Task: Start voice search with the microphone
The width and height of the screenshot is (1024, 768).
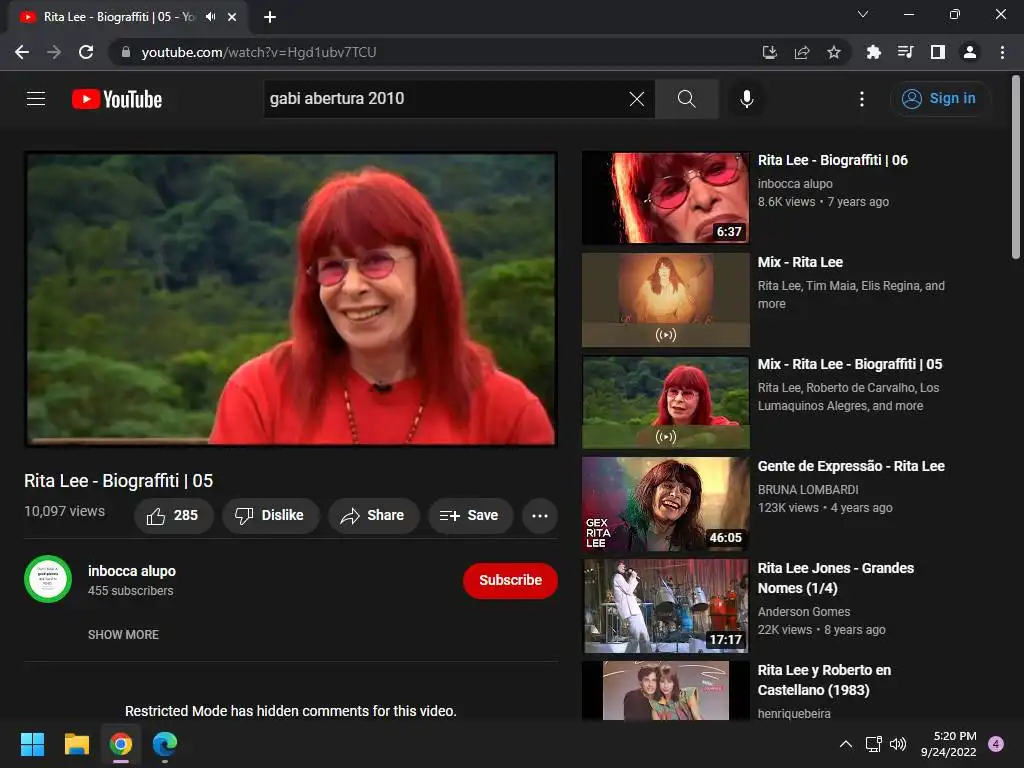Action: (746, 99)
